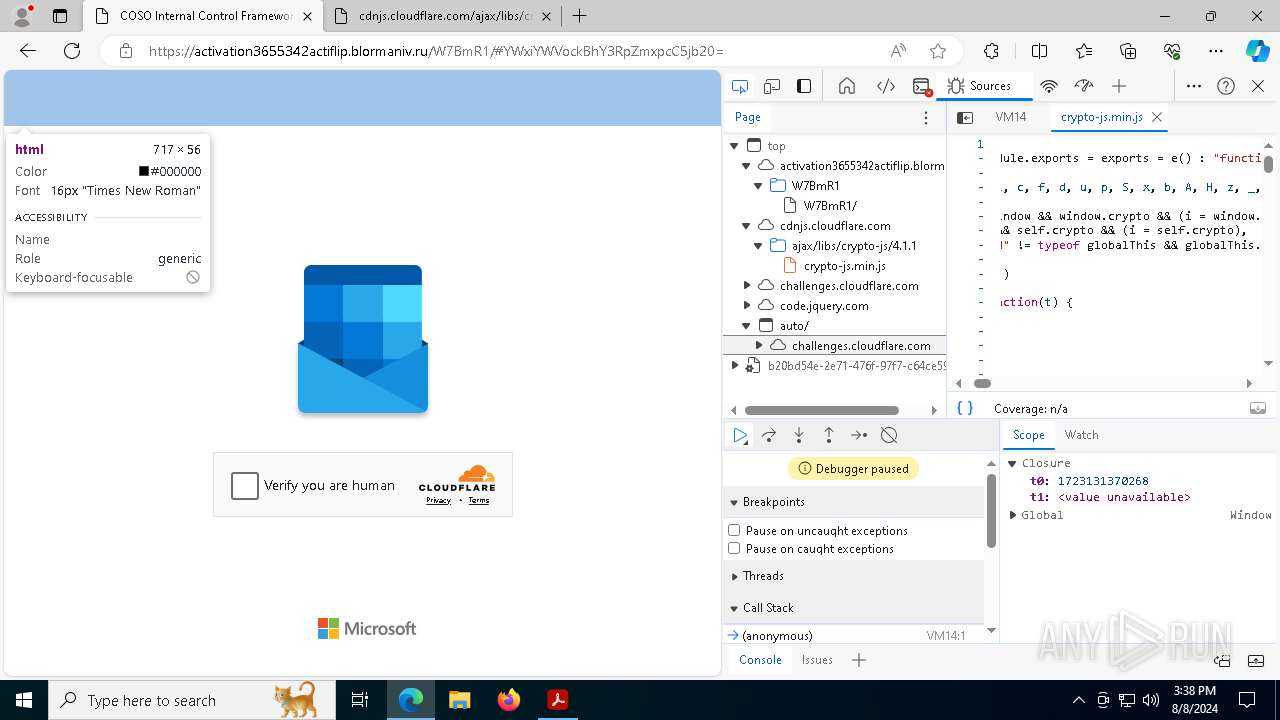The width and height of the screenshot is (1280, 720).
Task: Hide the navigator pane toggle icon
Action: coord(965,117)
